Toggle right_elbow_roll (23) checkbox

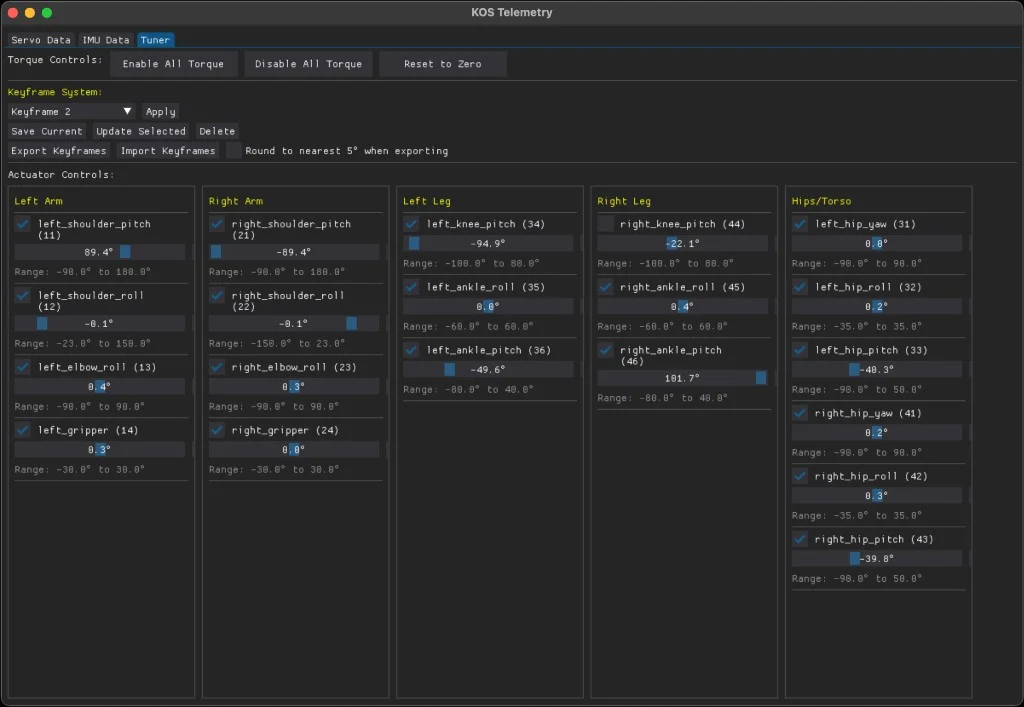pos(217,367)
